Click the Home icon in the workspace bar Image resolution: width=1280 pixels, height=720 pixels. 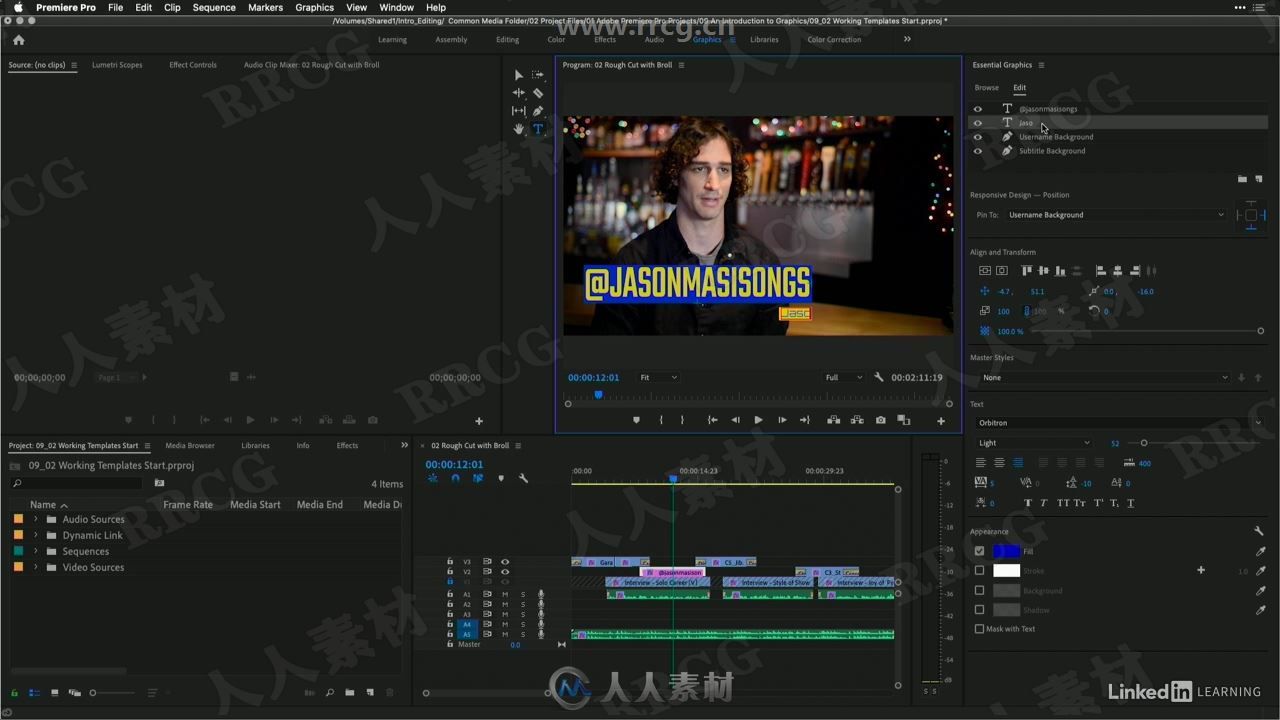click(18, 40)
